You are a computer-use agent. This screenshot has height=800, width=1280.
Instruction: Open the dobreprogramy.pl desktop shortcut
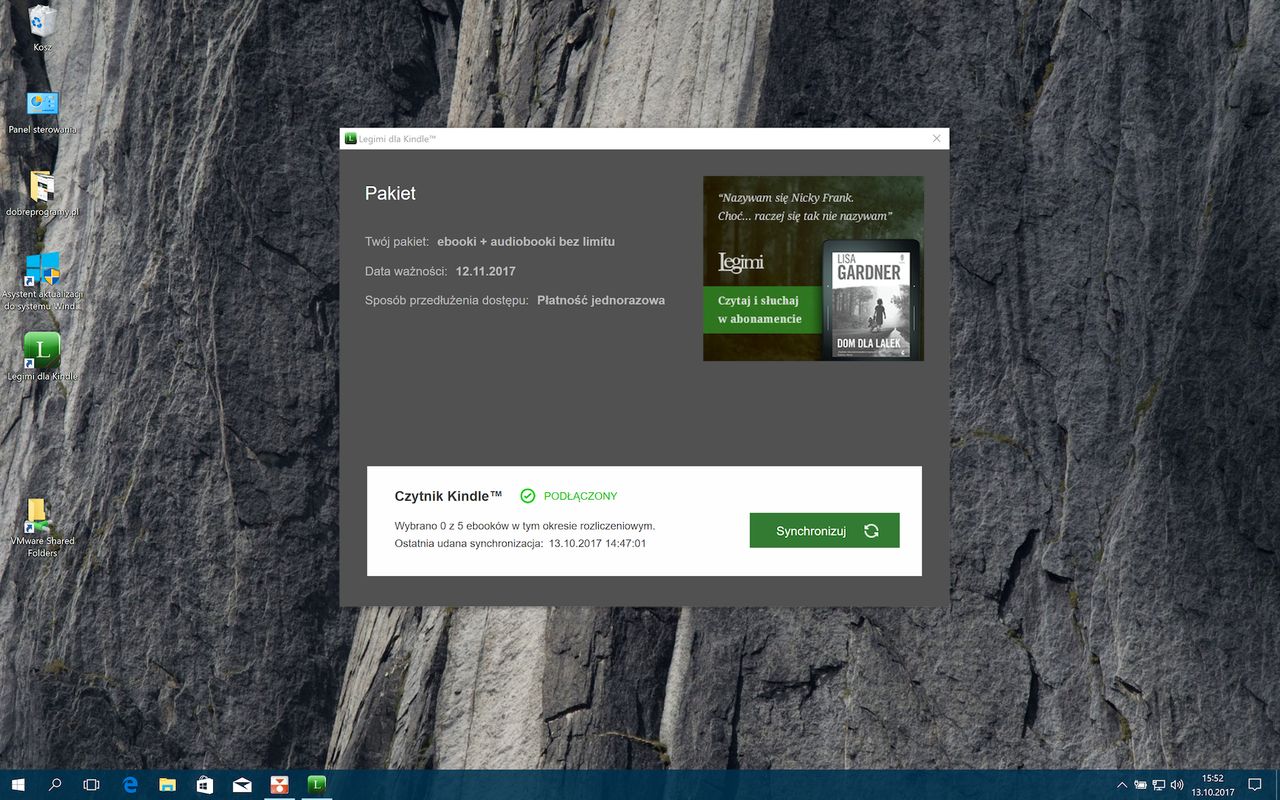[42, 191]
